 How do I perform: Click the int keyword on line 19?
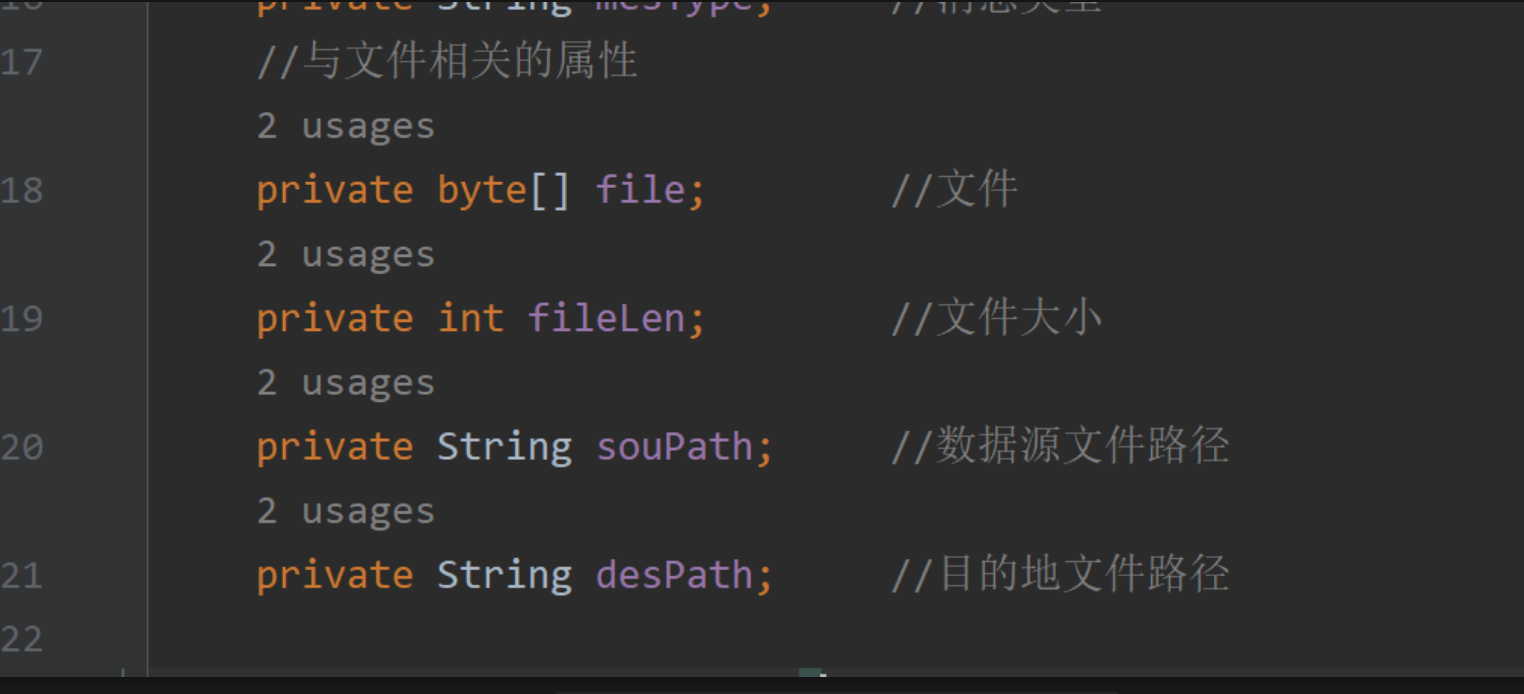click(470, 318)
